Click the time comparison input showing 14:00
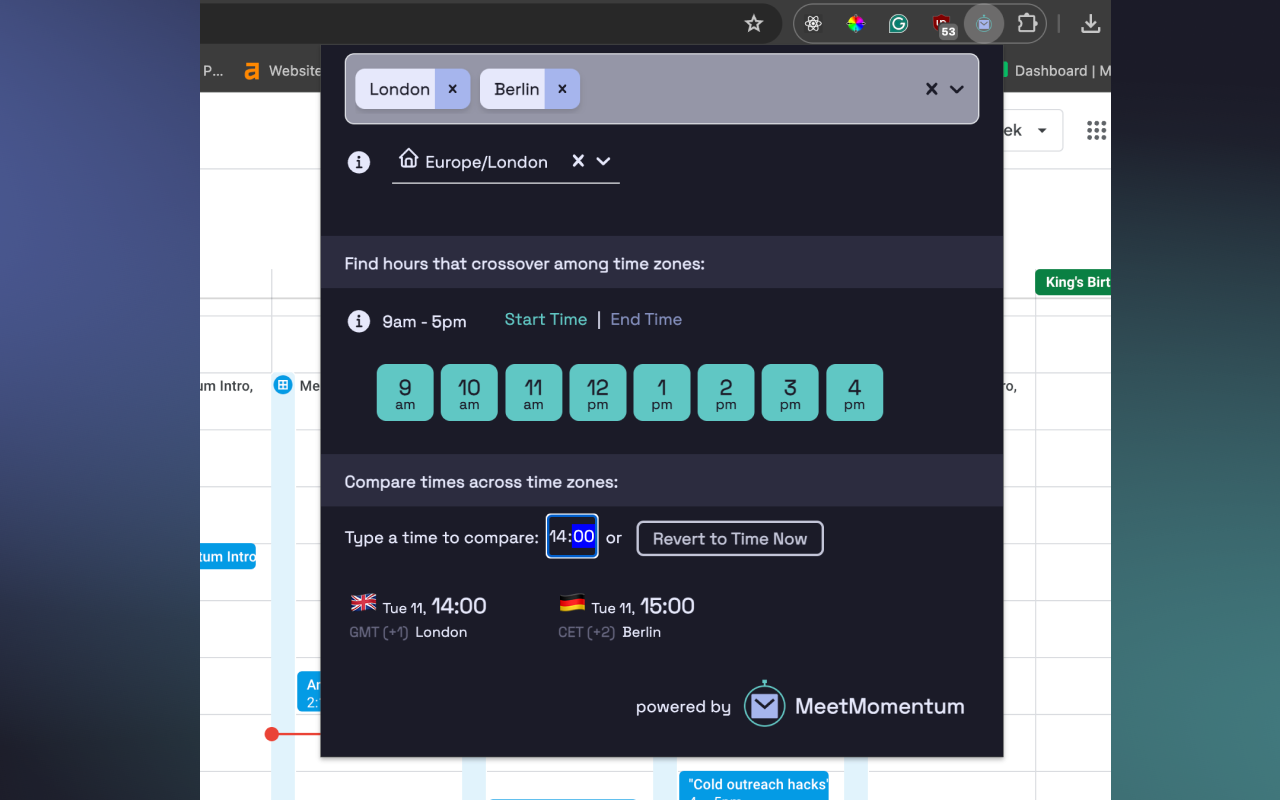1280x800 pixels. click(x=571, y=537)
